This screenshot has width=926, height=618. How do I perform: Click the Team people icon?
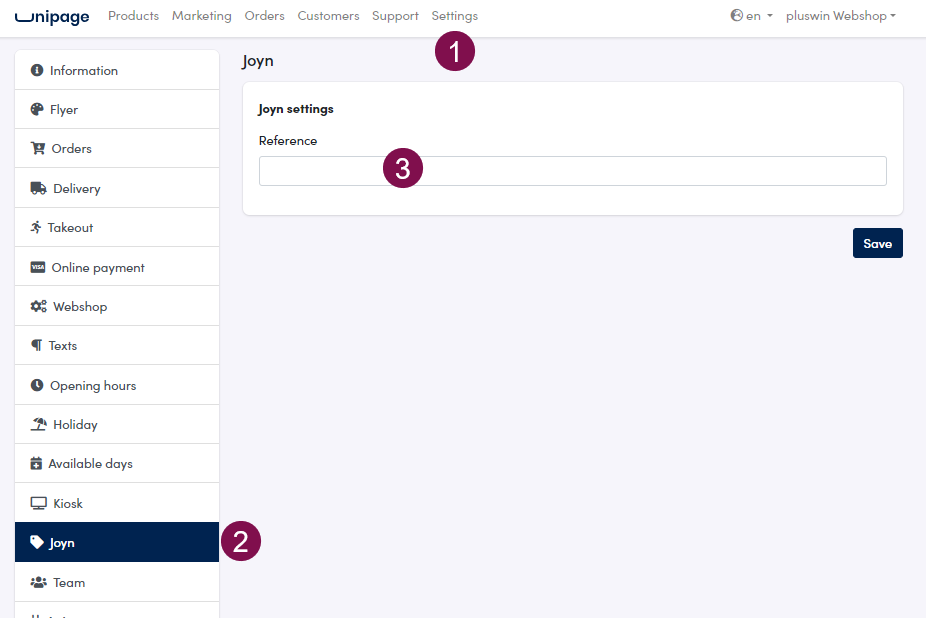click(x=38, y=583)
